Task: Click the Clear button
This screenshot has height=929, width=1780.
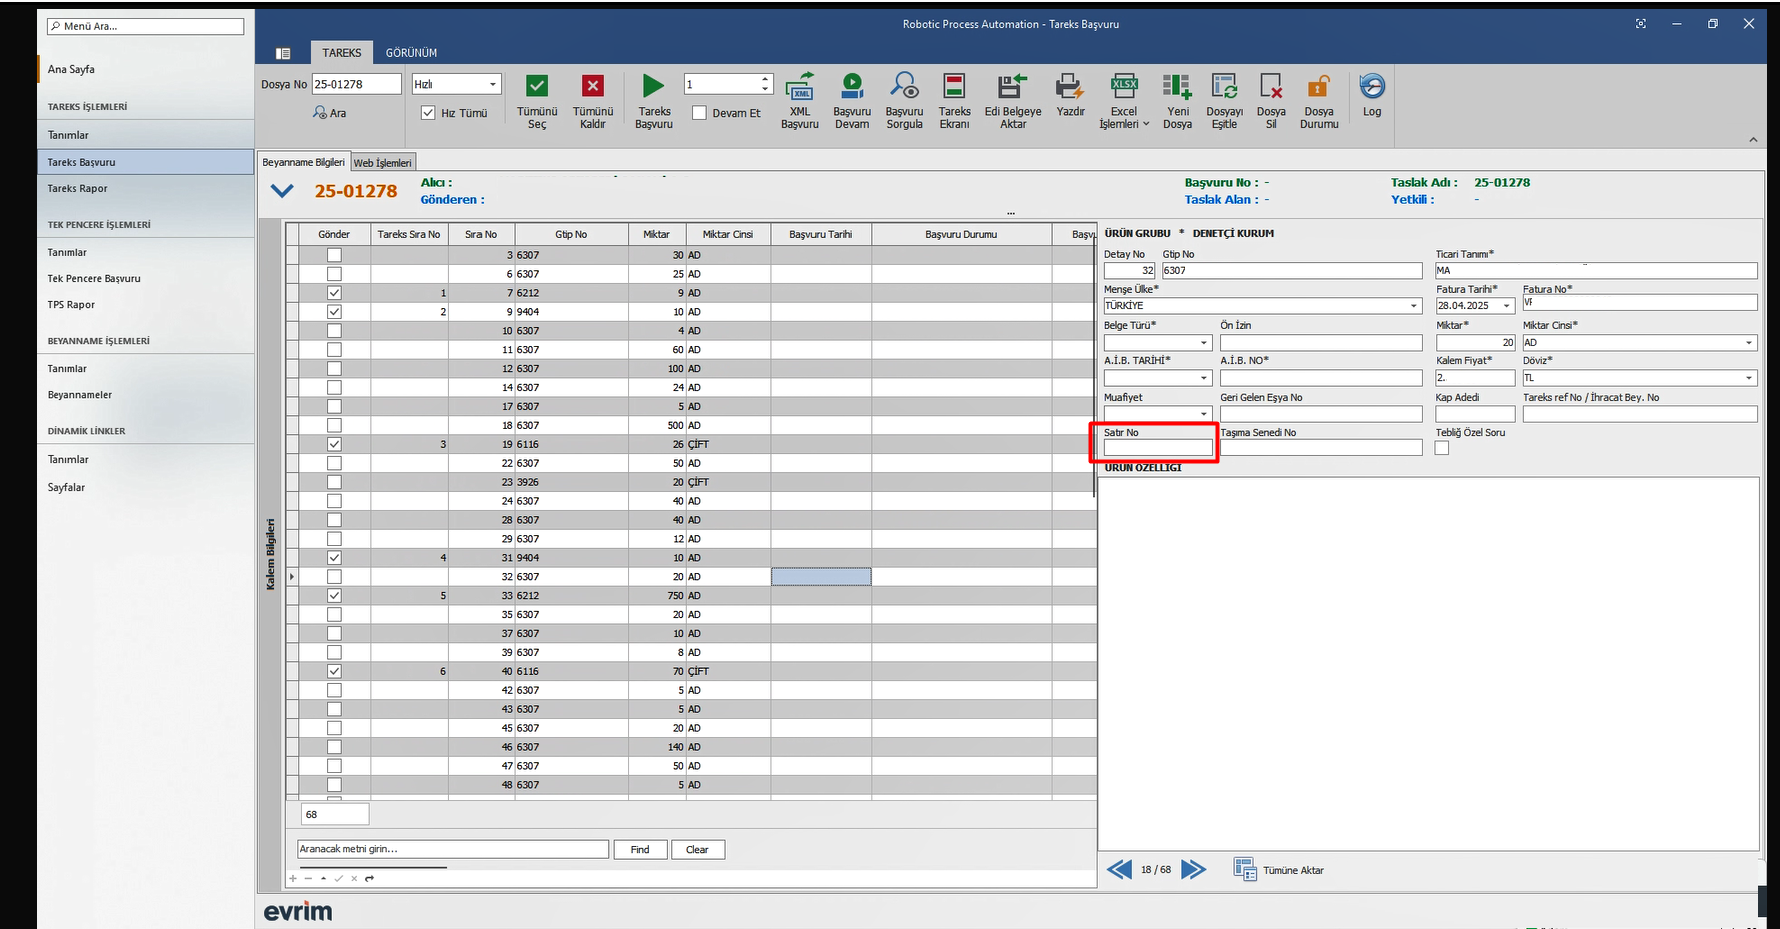Action: [x=697, y=849]
